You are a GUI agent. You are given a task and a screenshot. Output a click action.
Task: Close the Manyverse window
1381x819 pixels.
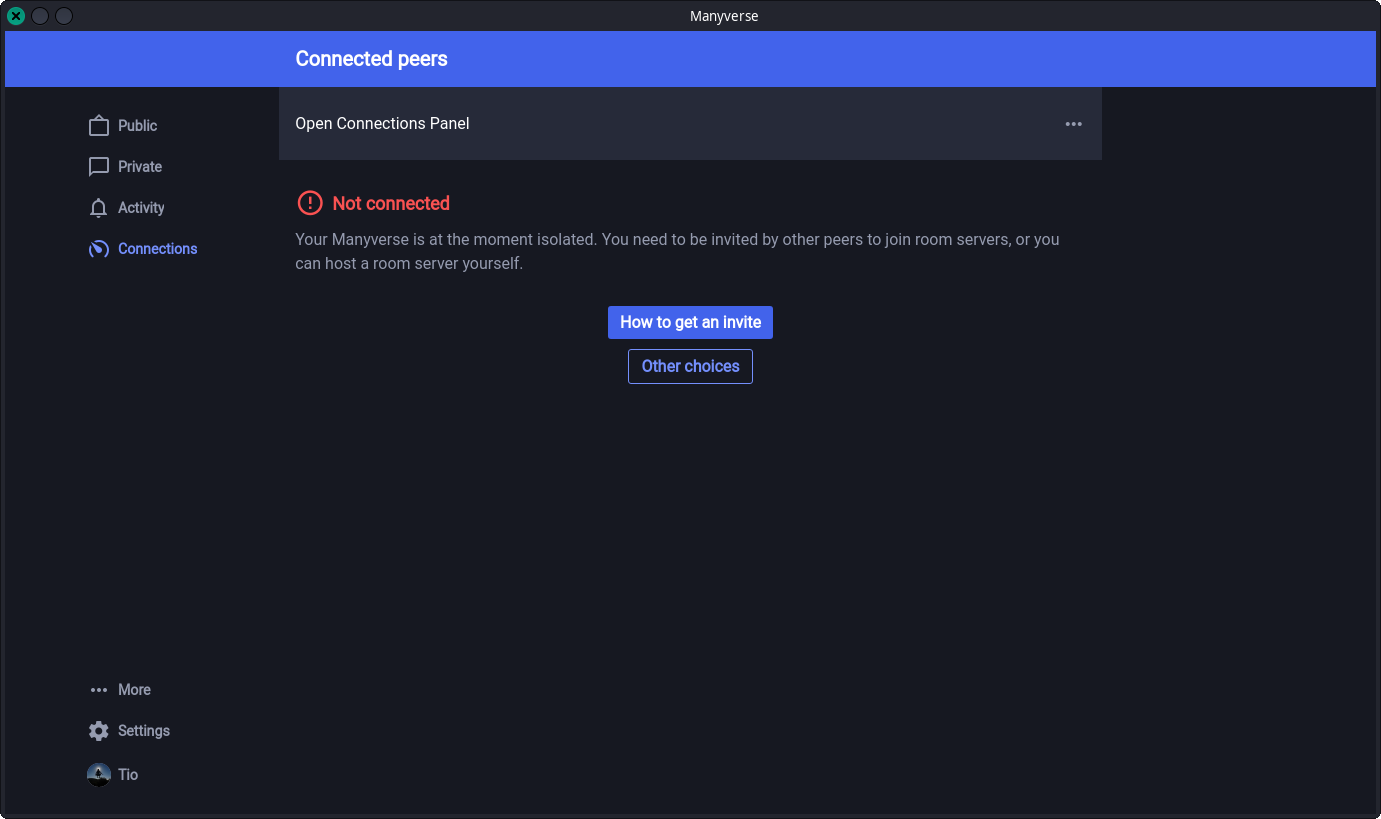coord(16,16)
